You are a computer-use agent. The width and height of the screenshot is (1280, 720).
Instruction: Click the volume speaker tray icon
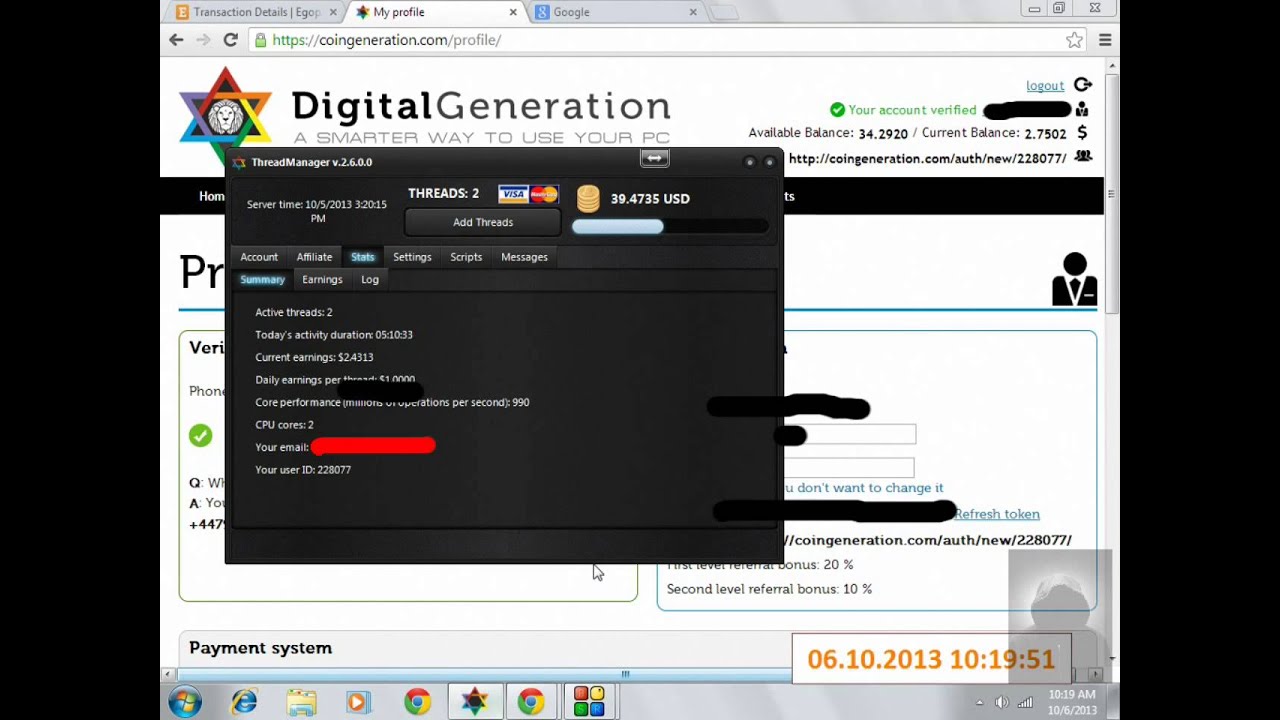(x=1002, y=702)
